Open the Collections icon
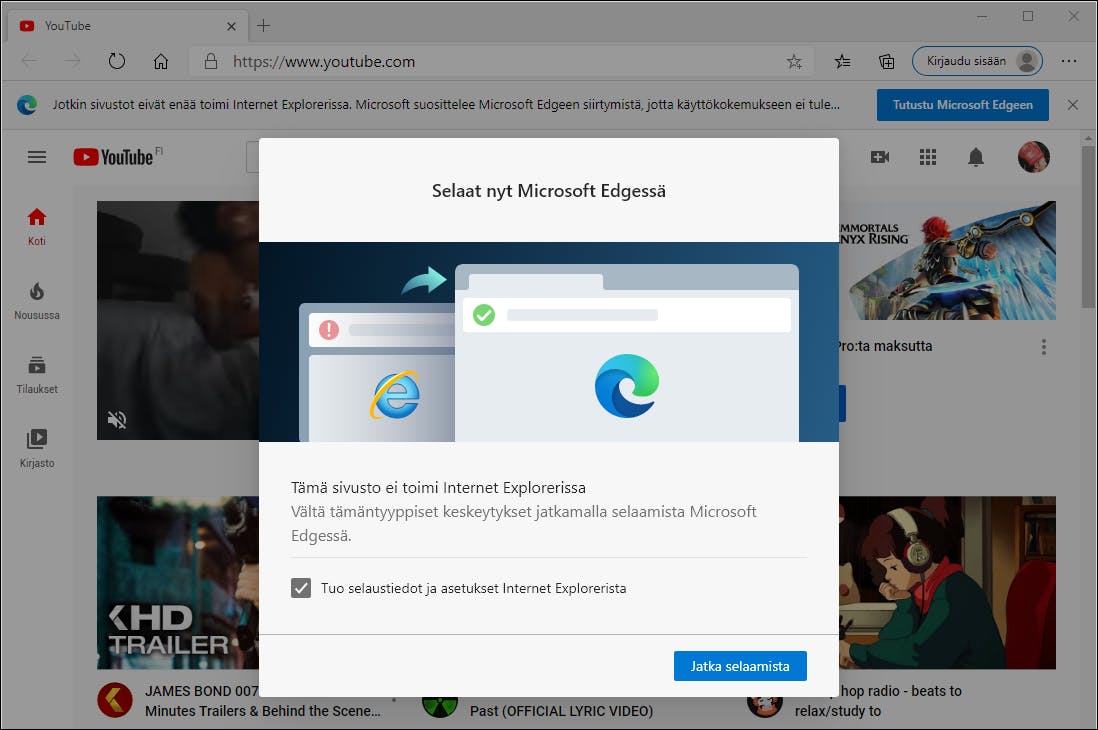1098x730 pixels. tap(887, 62)
